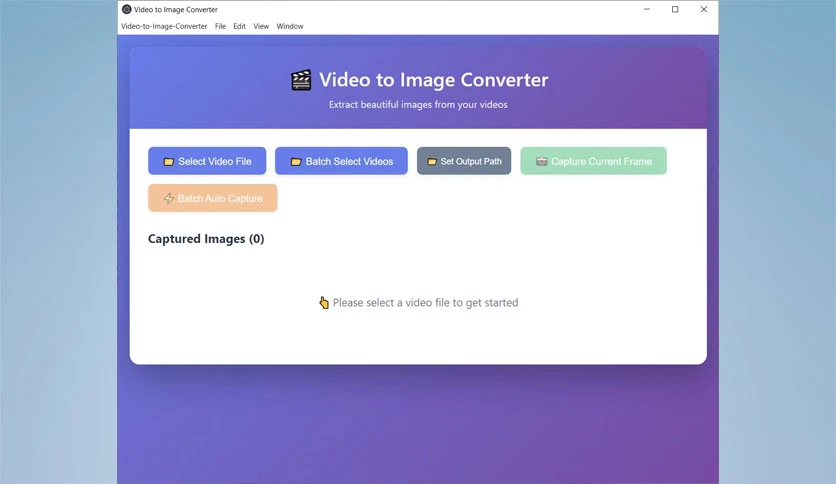836x484 pixels.
Task: Minimize the Video to Image Converter window
Action: pos(647,9)
